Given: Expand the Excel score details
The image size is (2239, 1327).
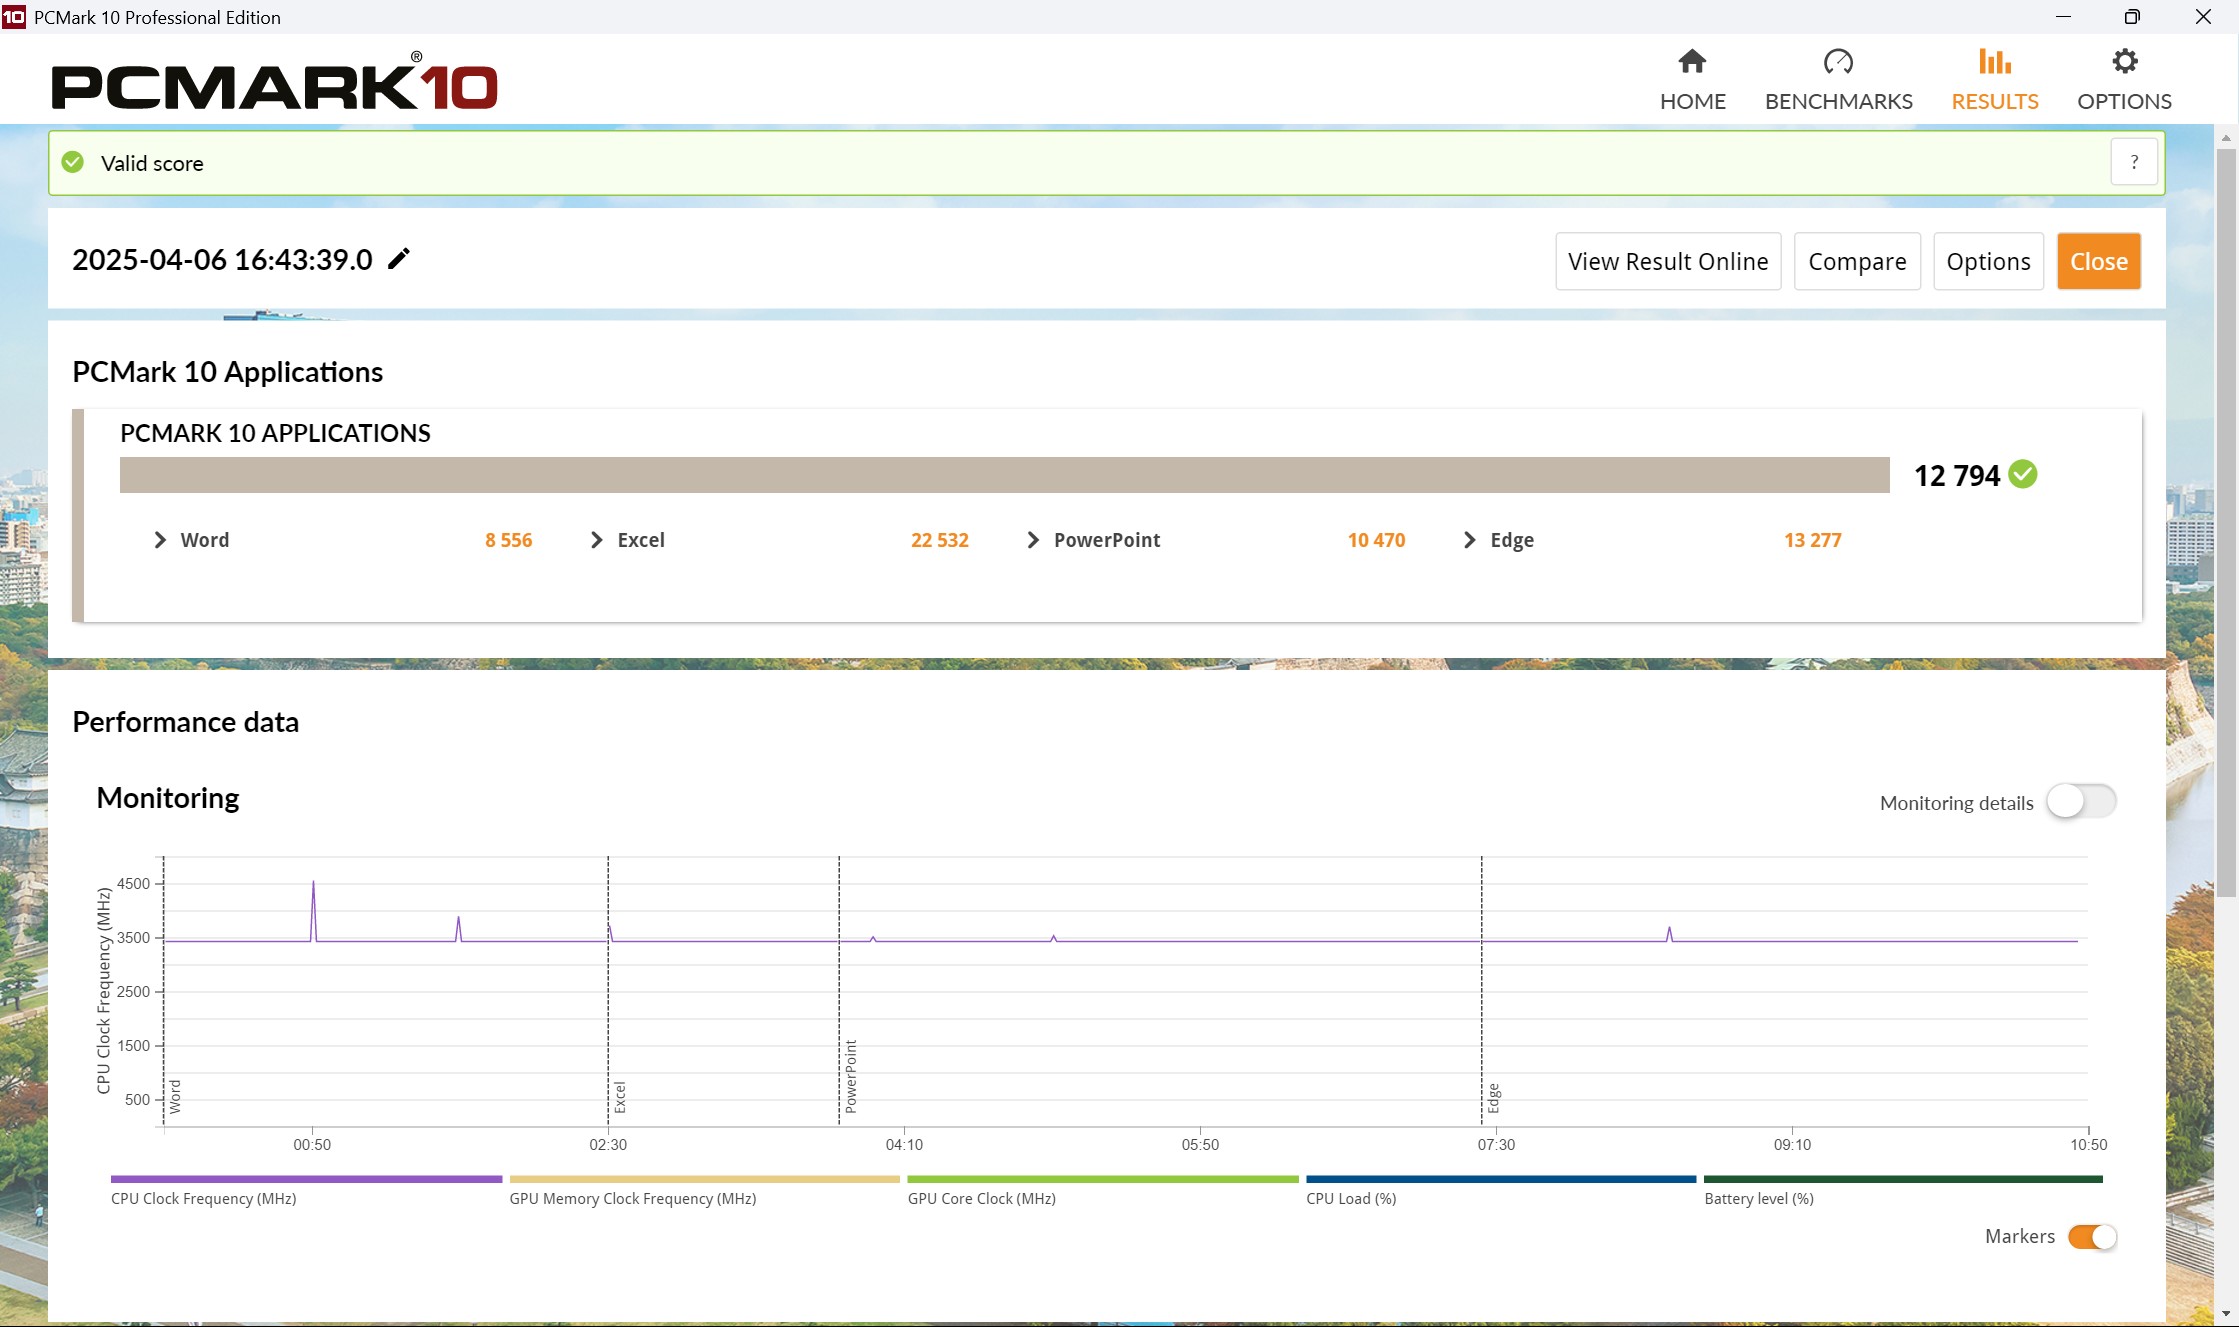Looking at the screenshot, I should coord(597,540).
